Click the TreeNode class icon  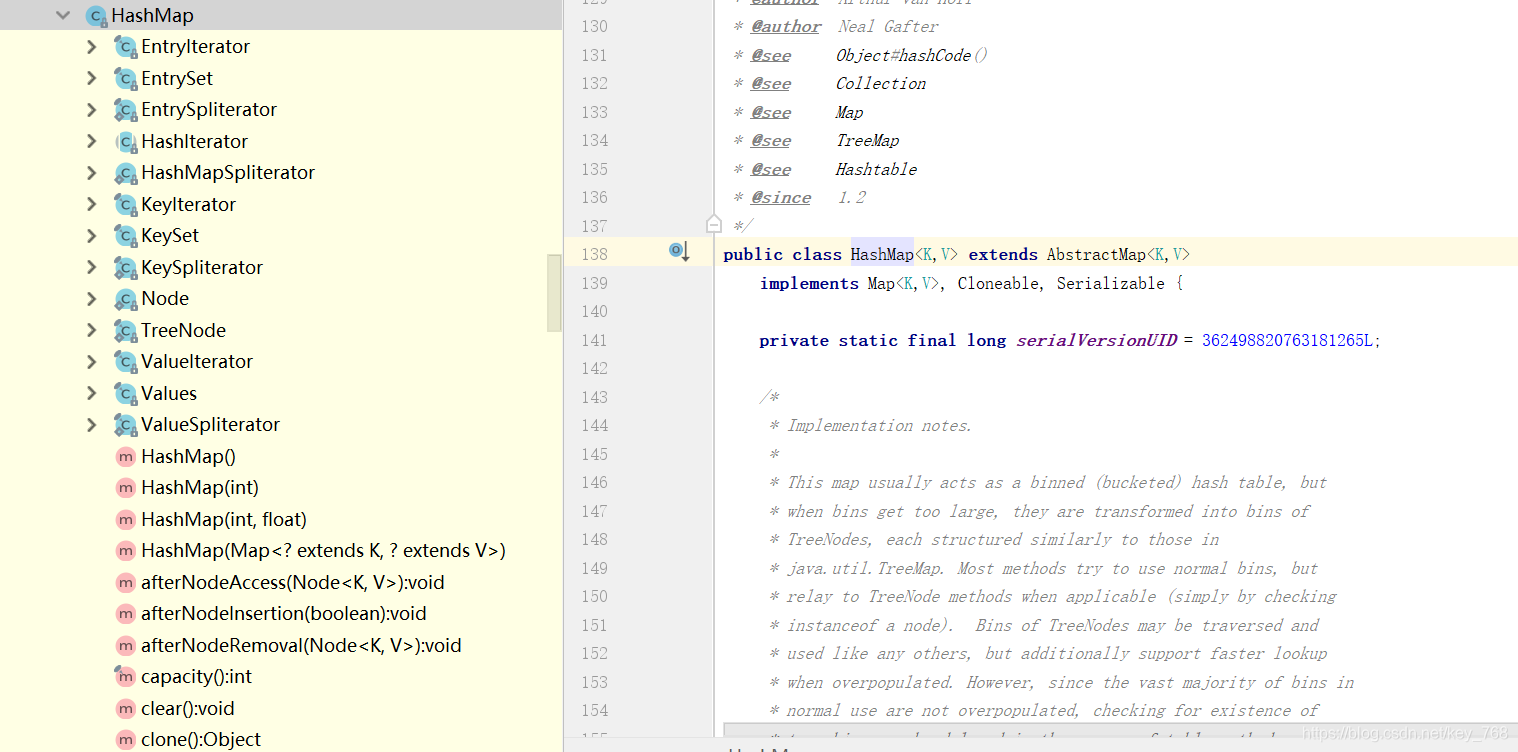point(125,331)
